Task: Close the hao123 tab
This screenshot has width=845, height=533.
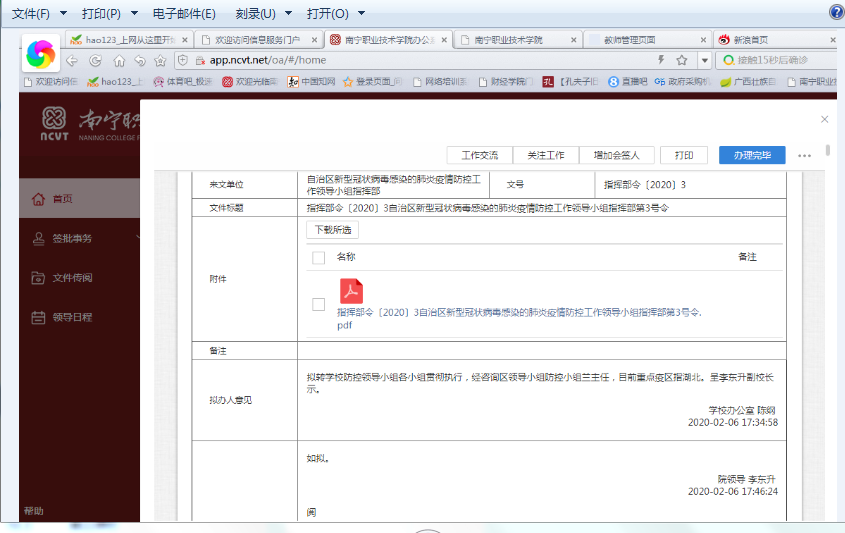Action: click(185, 40)
